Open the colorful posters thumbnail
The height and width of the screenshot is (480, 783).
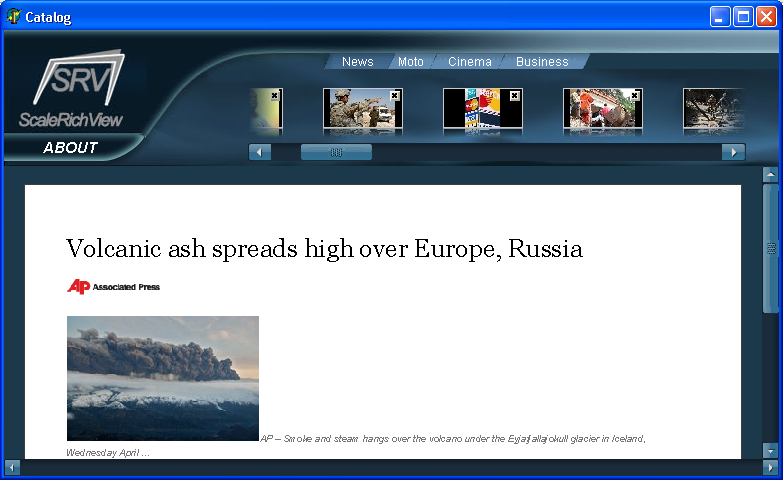click(x=476, y=112)
